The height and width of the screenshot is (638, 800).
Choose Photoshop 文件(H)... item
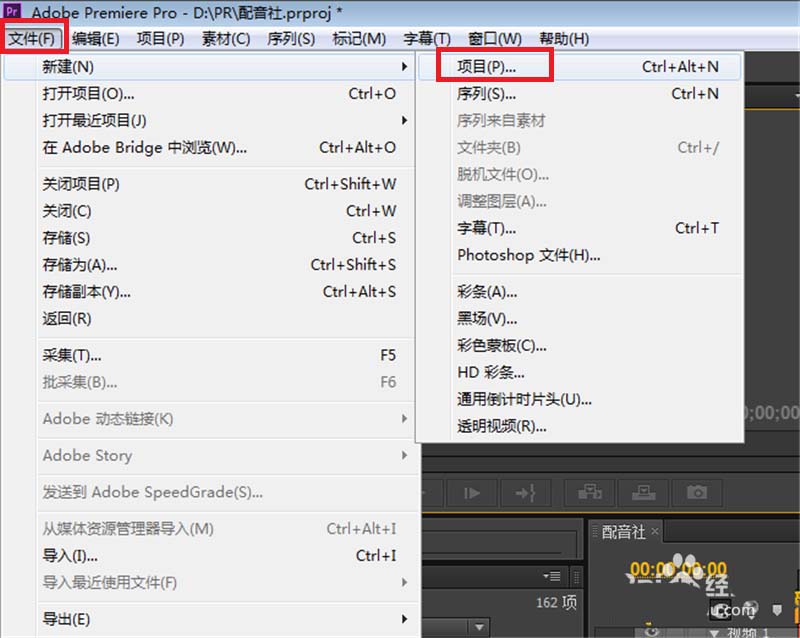(x=580, y=255)
